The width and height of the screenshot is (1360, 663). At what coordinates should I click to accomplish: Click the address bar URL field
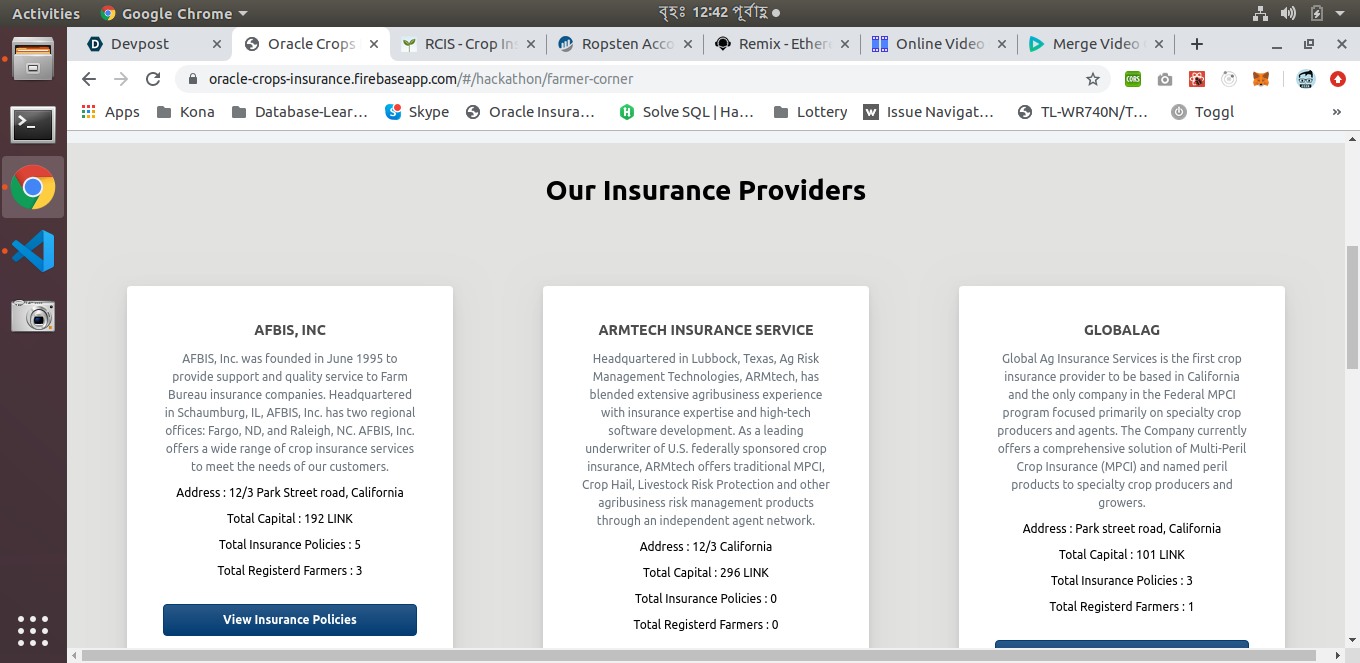coord(640,79)
